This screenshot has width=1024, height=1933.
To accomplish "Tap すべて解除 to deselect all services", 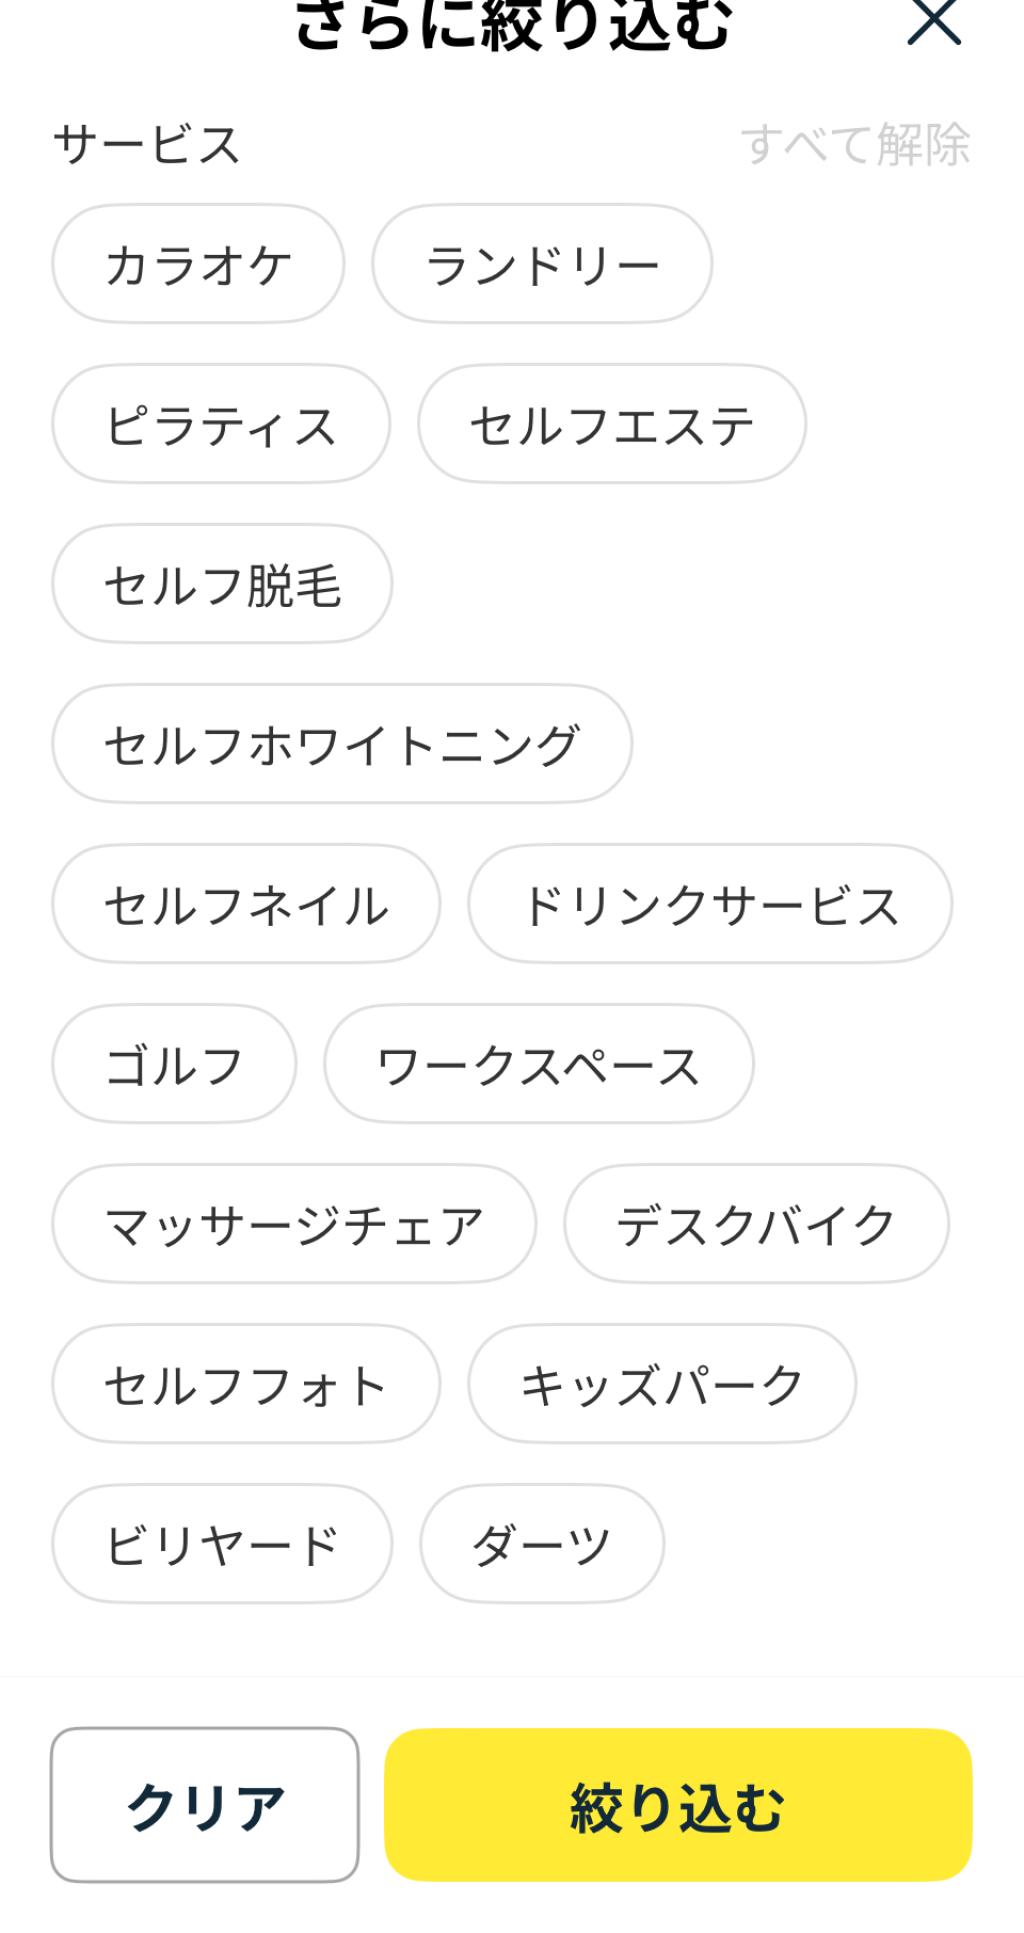I will coord(855,144).
